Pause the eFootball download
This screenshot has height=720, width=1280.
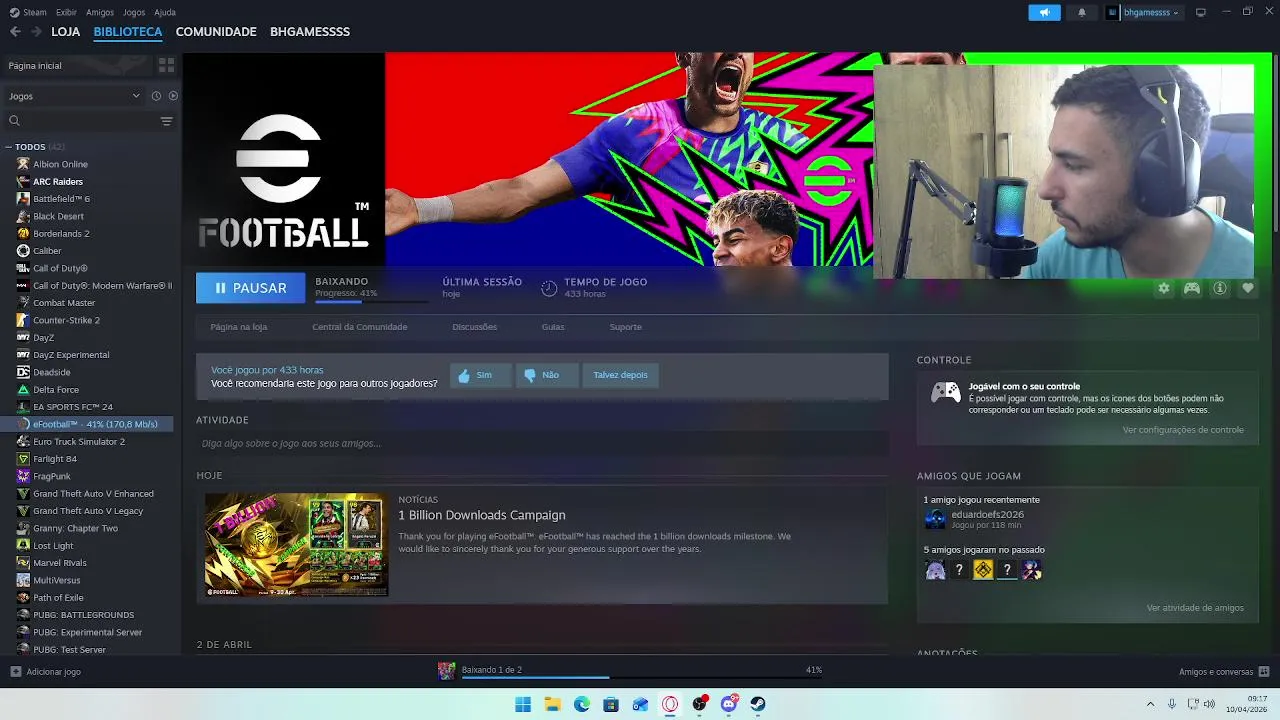(x=250, y=288)
